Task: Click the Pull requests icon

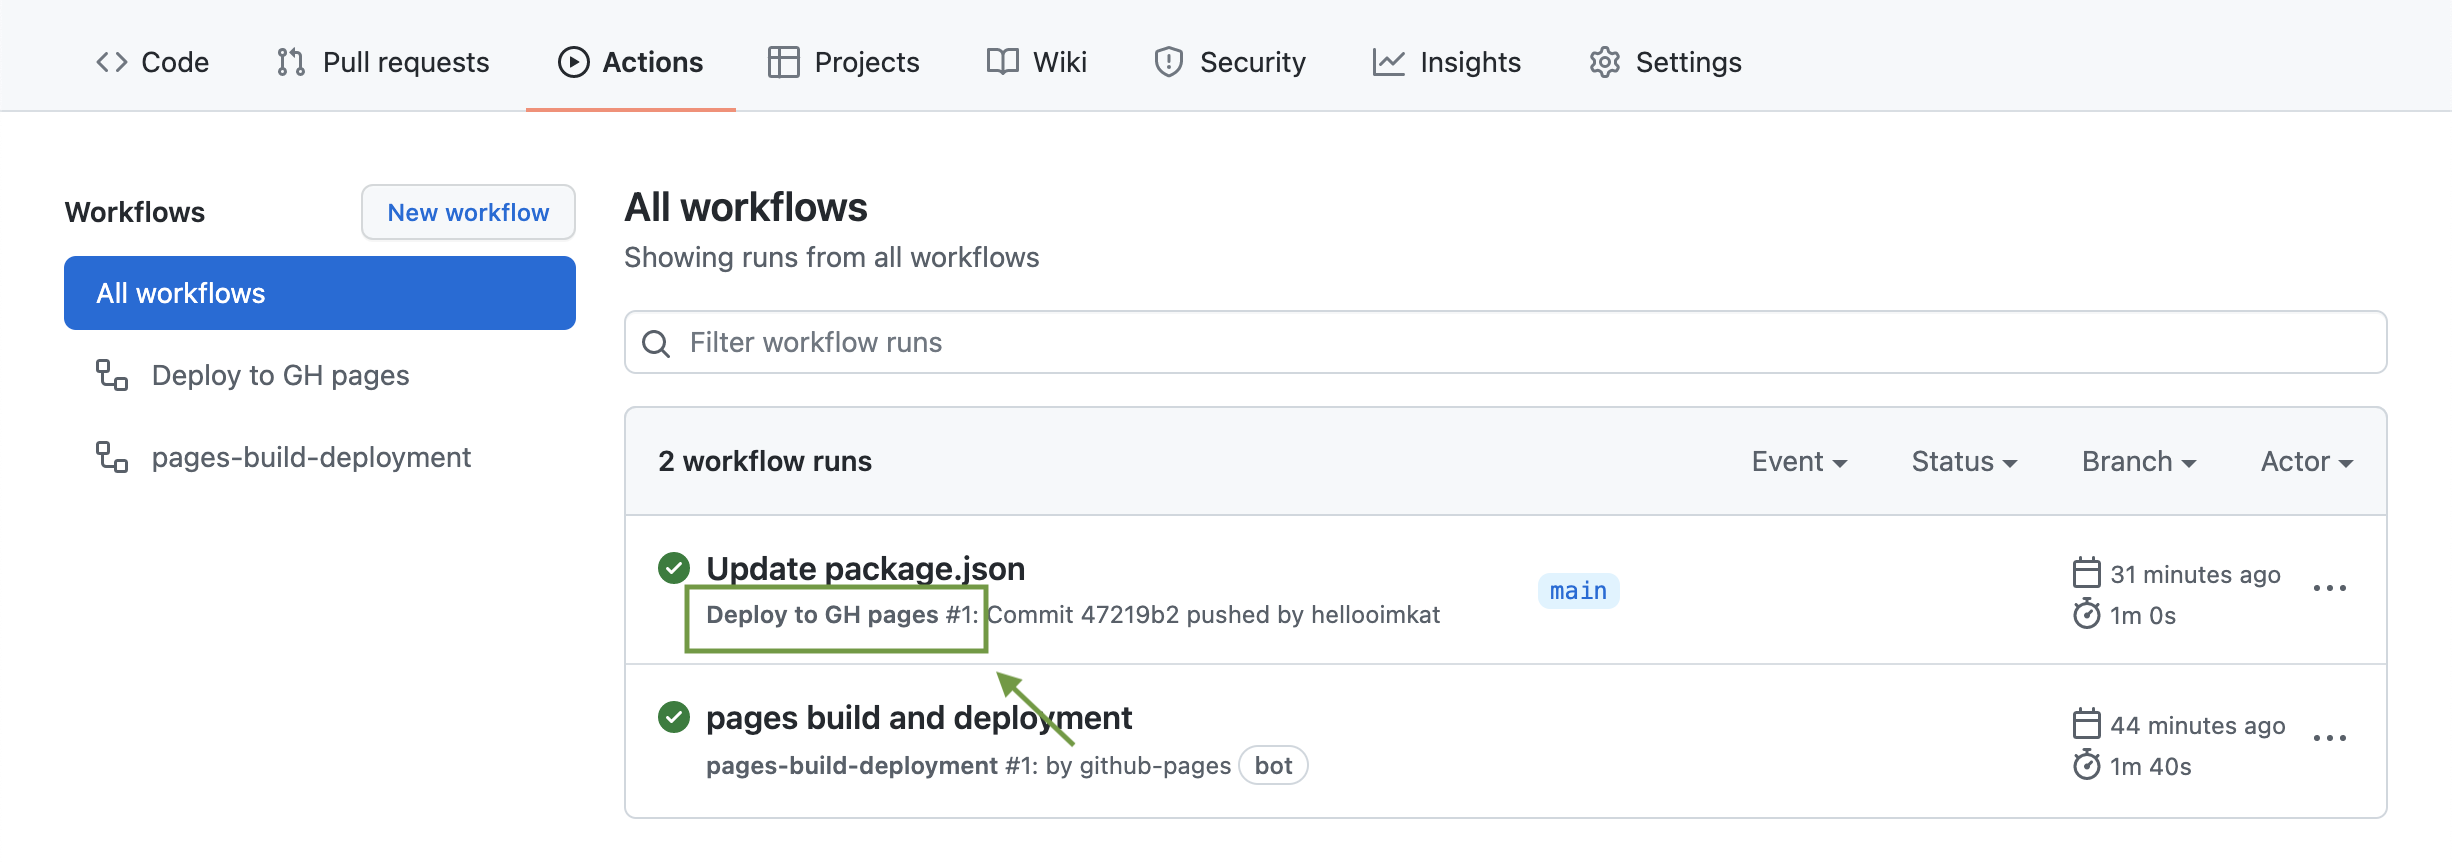Action: click(290, 62)
